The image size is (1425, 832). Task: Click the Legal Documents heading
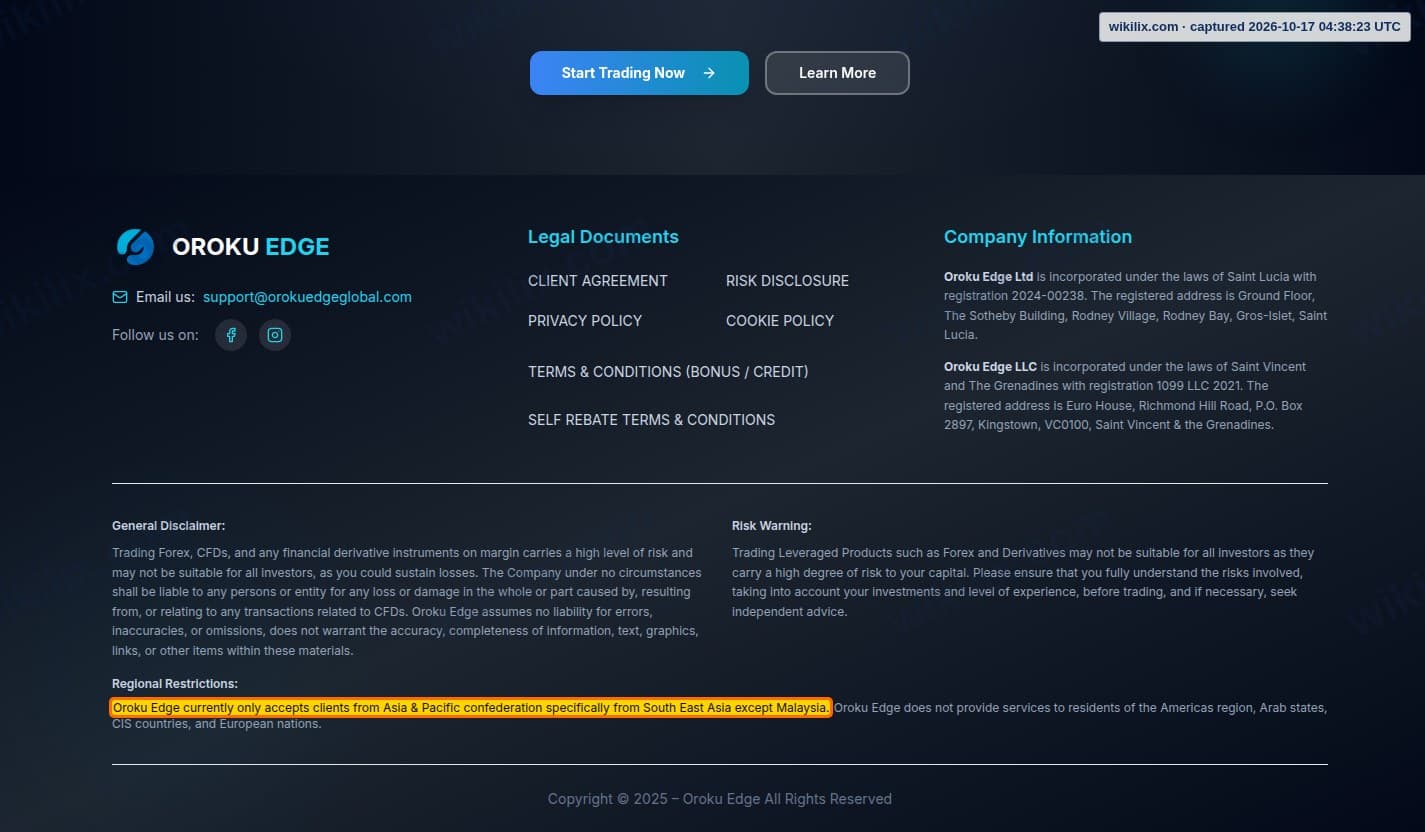click(603, 237)
